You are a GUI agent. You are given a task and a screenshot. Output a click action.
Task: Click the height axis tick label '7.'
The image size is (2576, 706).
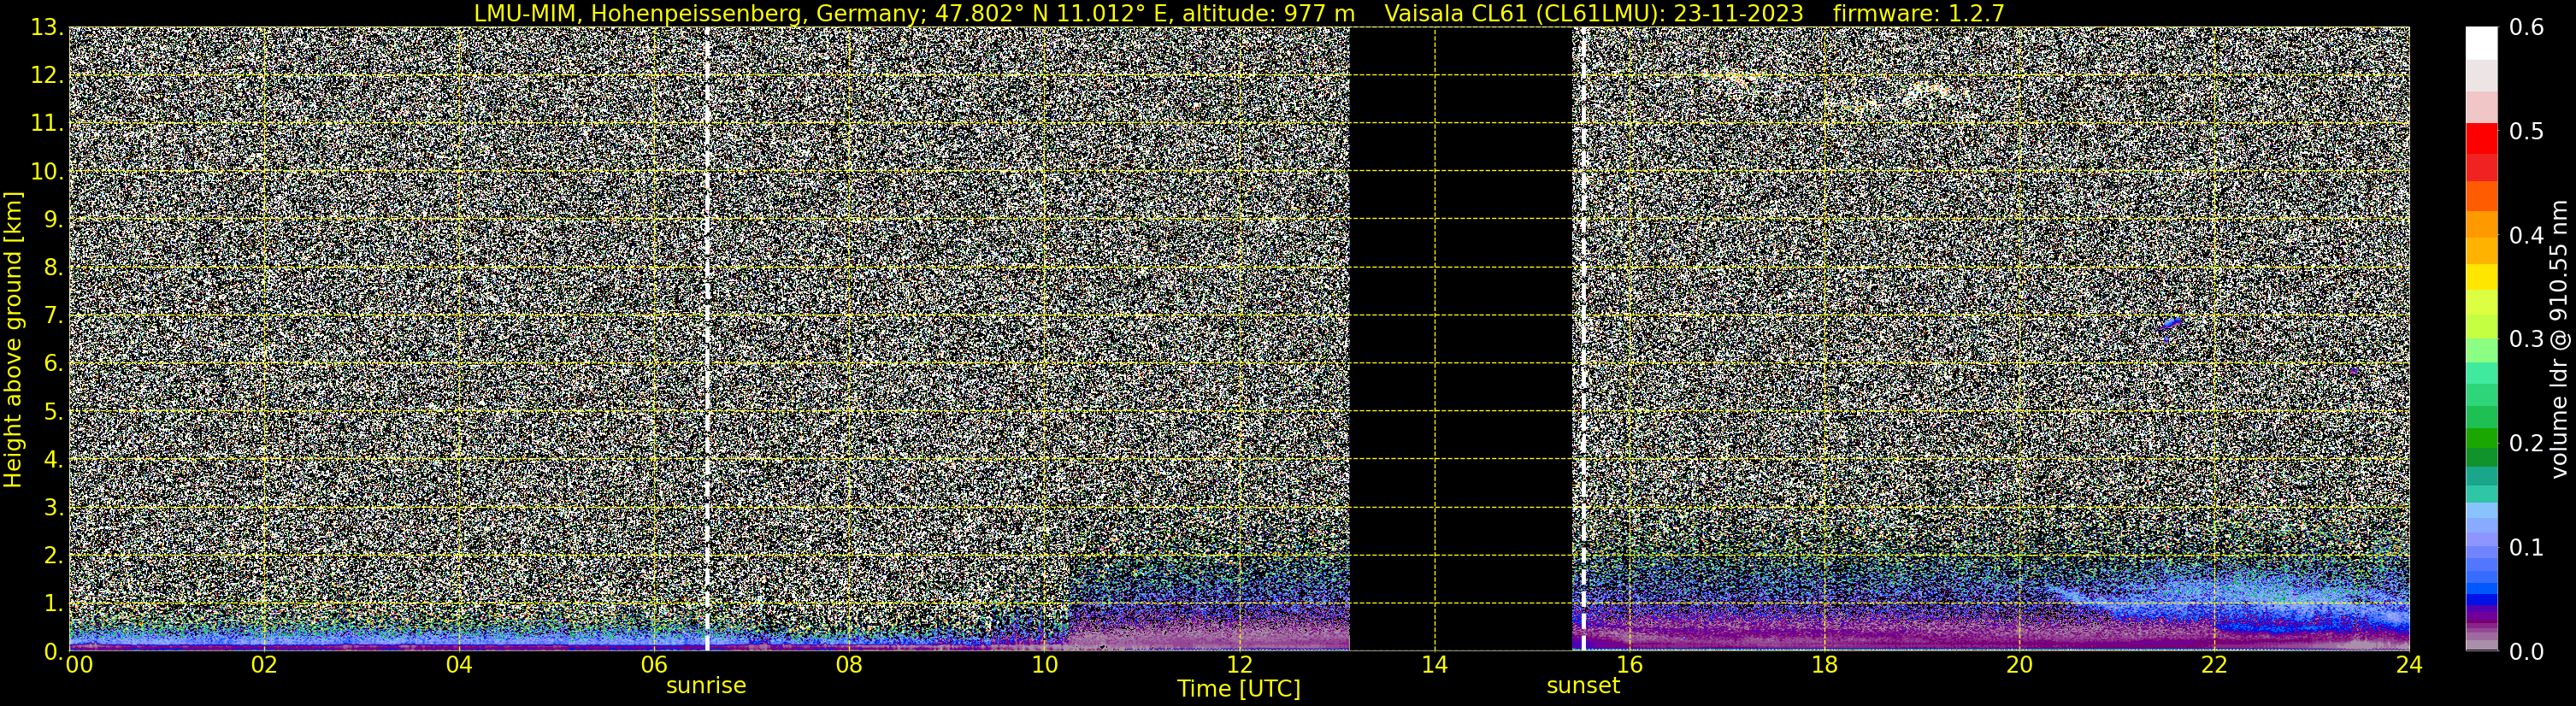pyautogui.click(x=52, y=315)
